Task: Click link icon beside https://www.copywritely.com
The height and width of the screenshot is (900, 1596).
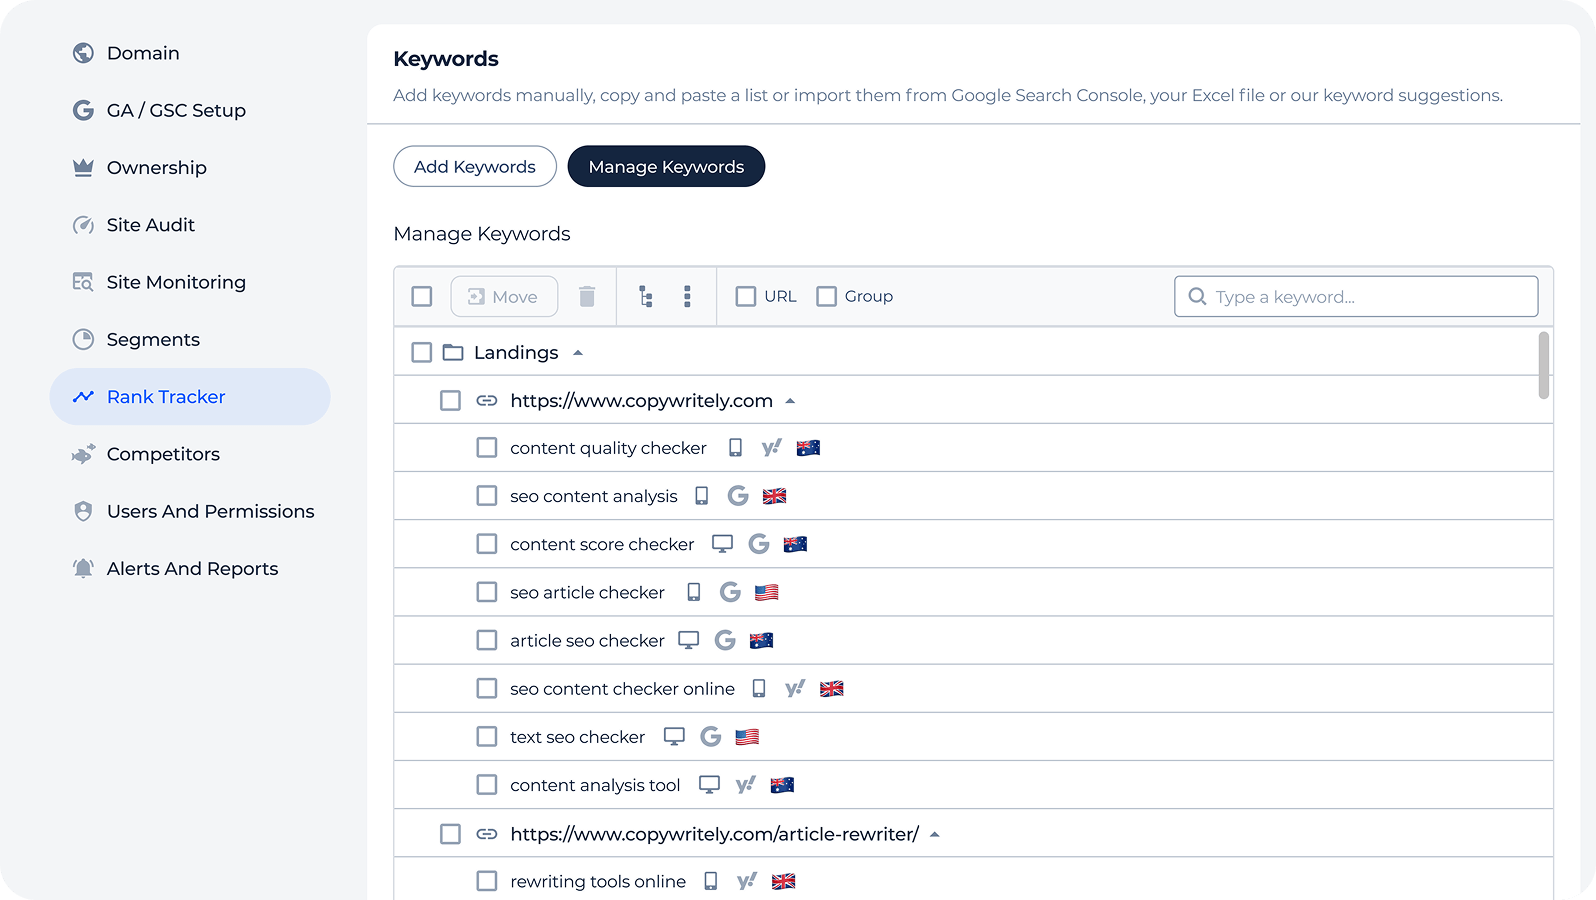Action: click(x=487, y=400)
